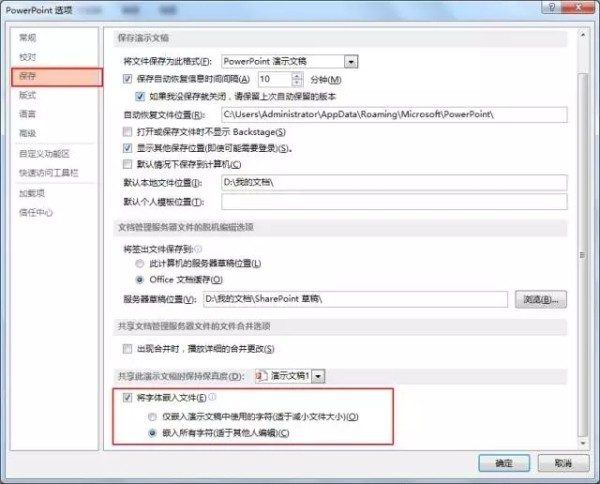Select 此计算机的服务器草稿位置 radio option
Viewport: 600px width, 484px height.
pyautogui.click(x=139, y=263)
